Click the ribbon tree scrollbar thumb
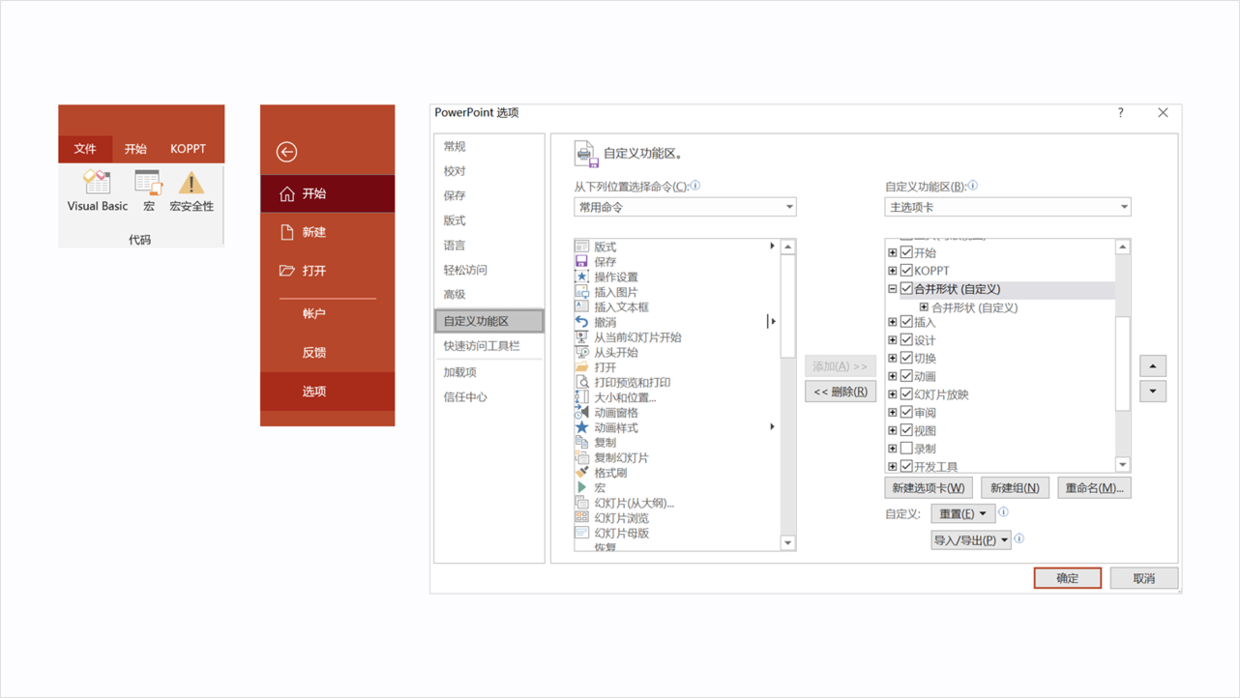 [1123, 363]
